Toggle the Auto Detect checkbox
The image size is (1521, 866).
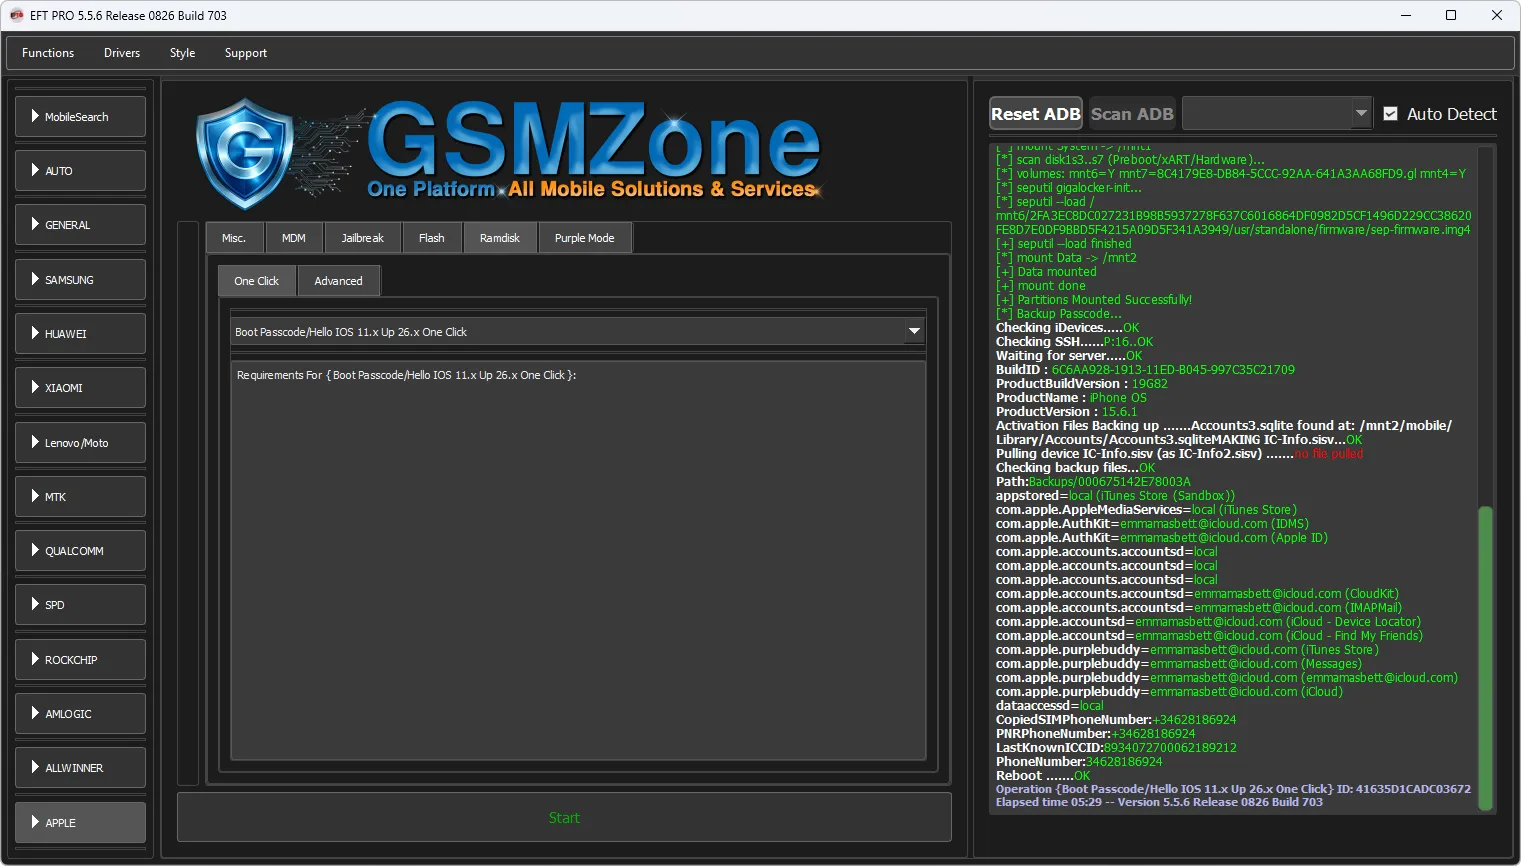pyautogui.click(x=1390, y=114)
